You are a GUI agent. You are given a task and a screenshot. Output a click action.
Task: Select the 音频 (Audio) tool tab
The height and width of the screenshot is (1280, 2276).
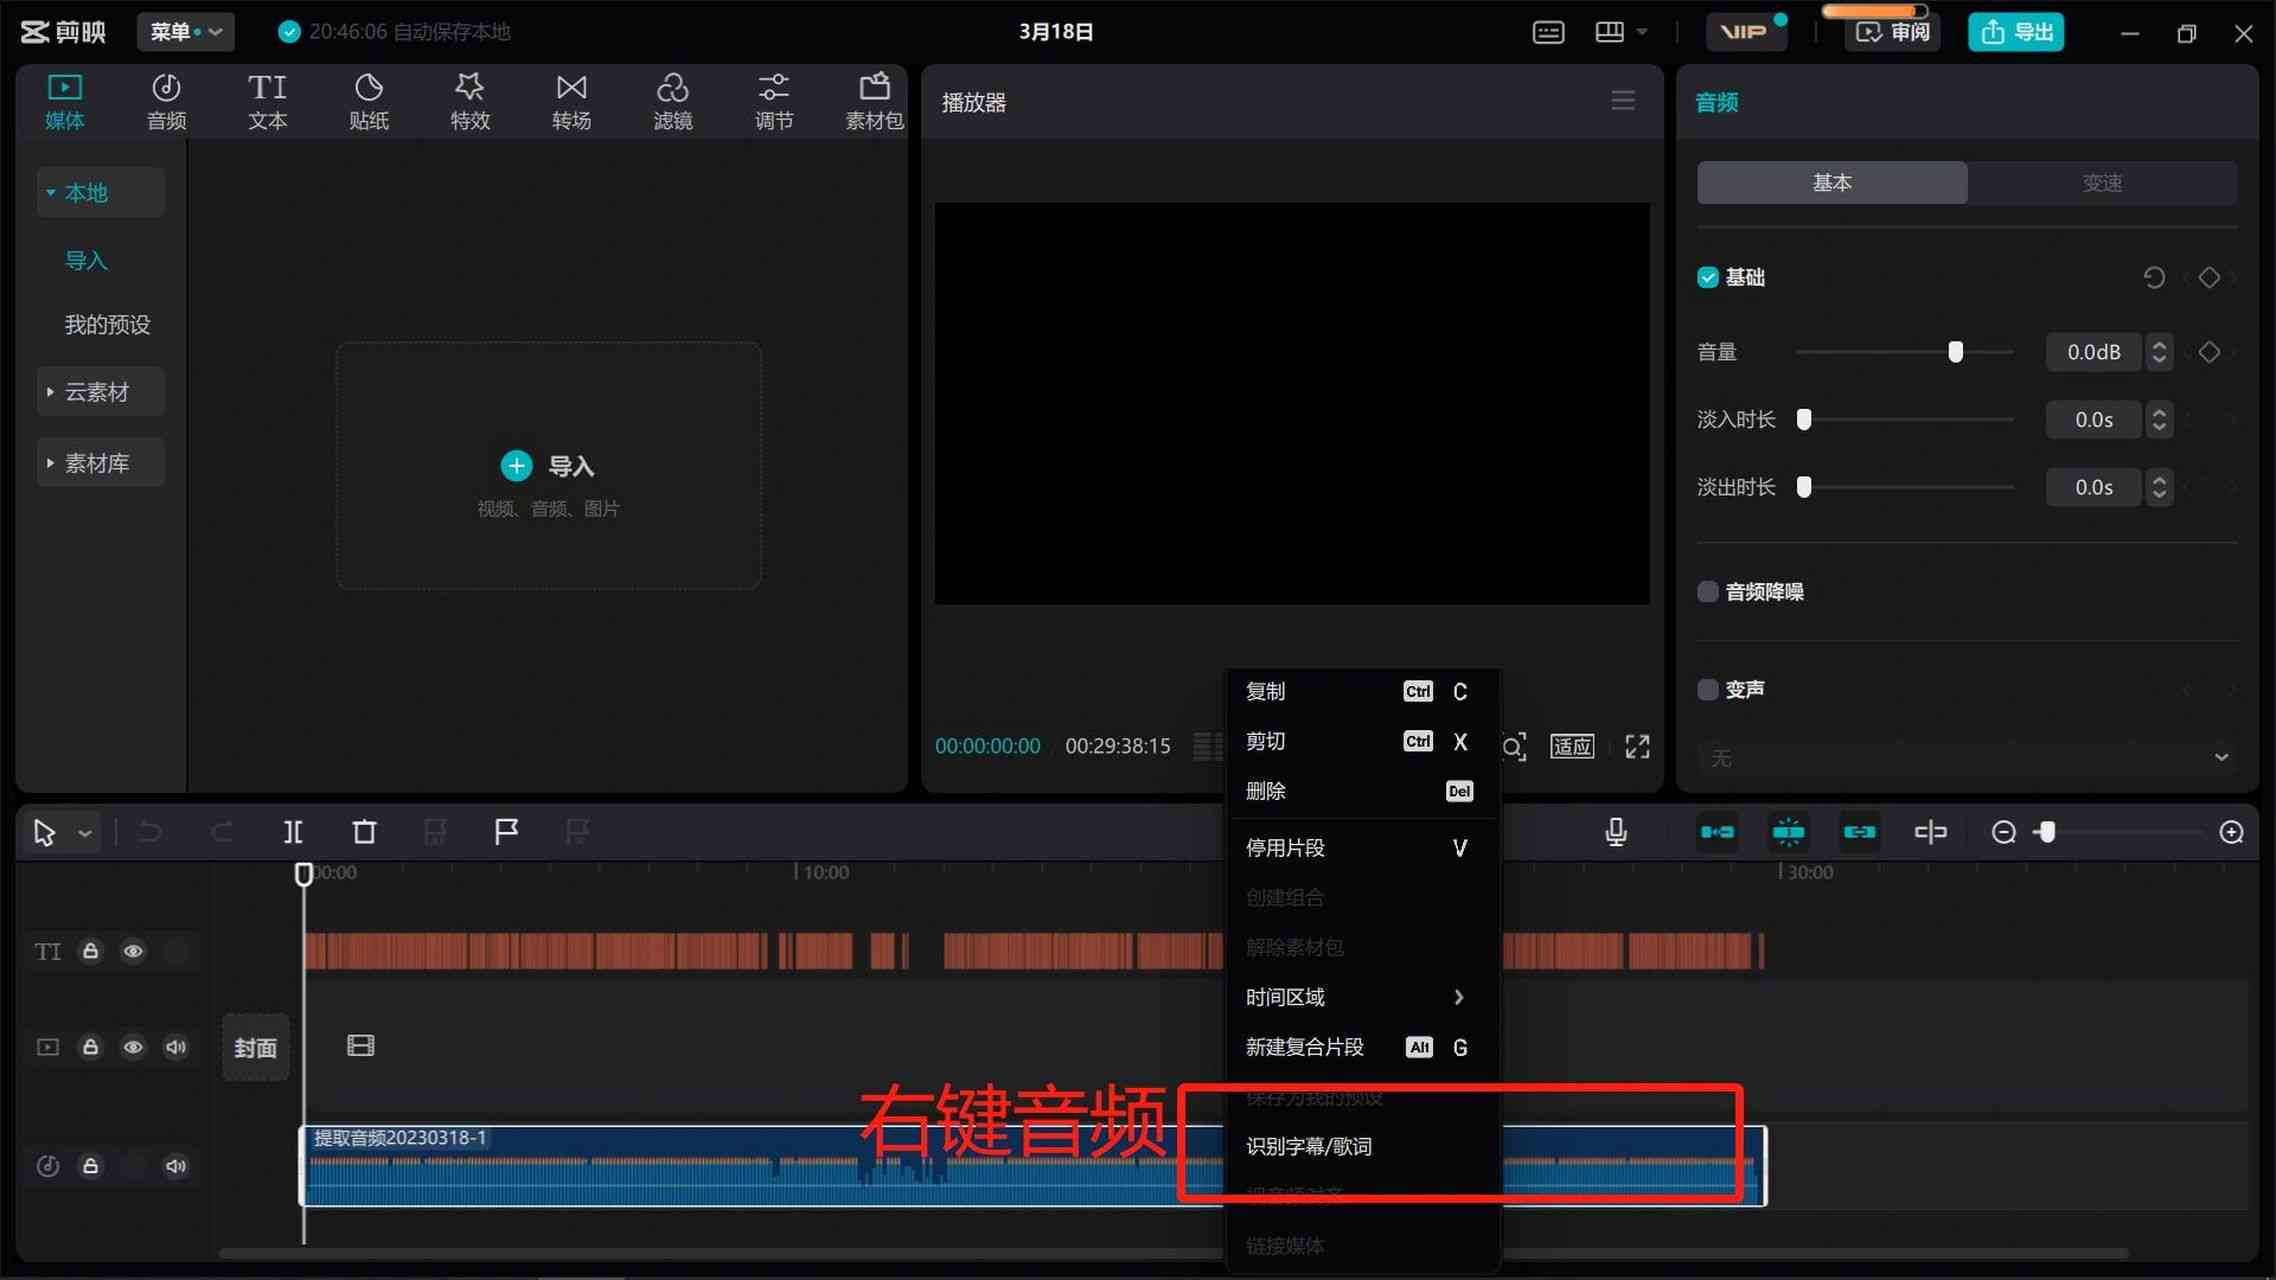pos(167,102)
